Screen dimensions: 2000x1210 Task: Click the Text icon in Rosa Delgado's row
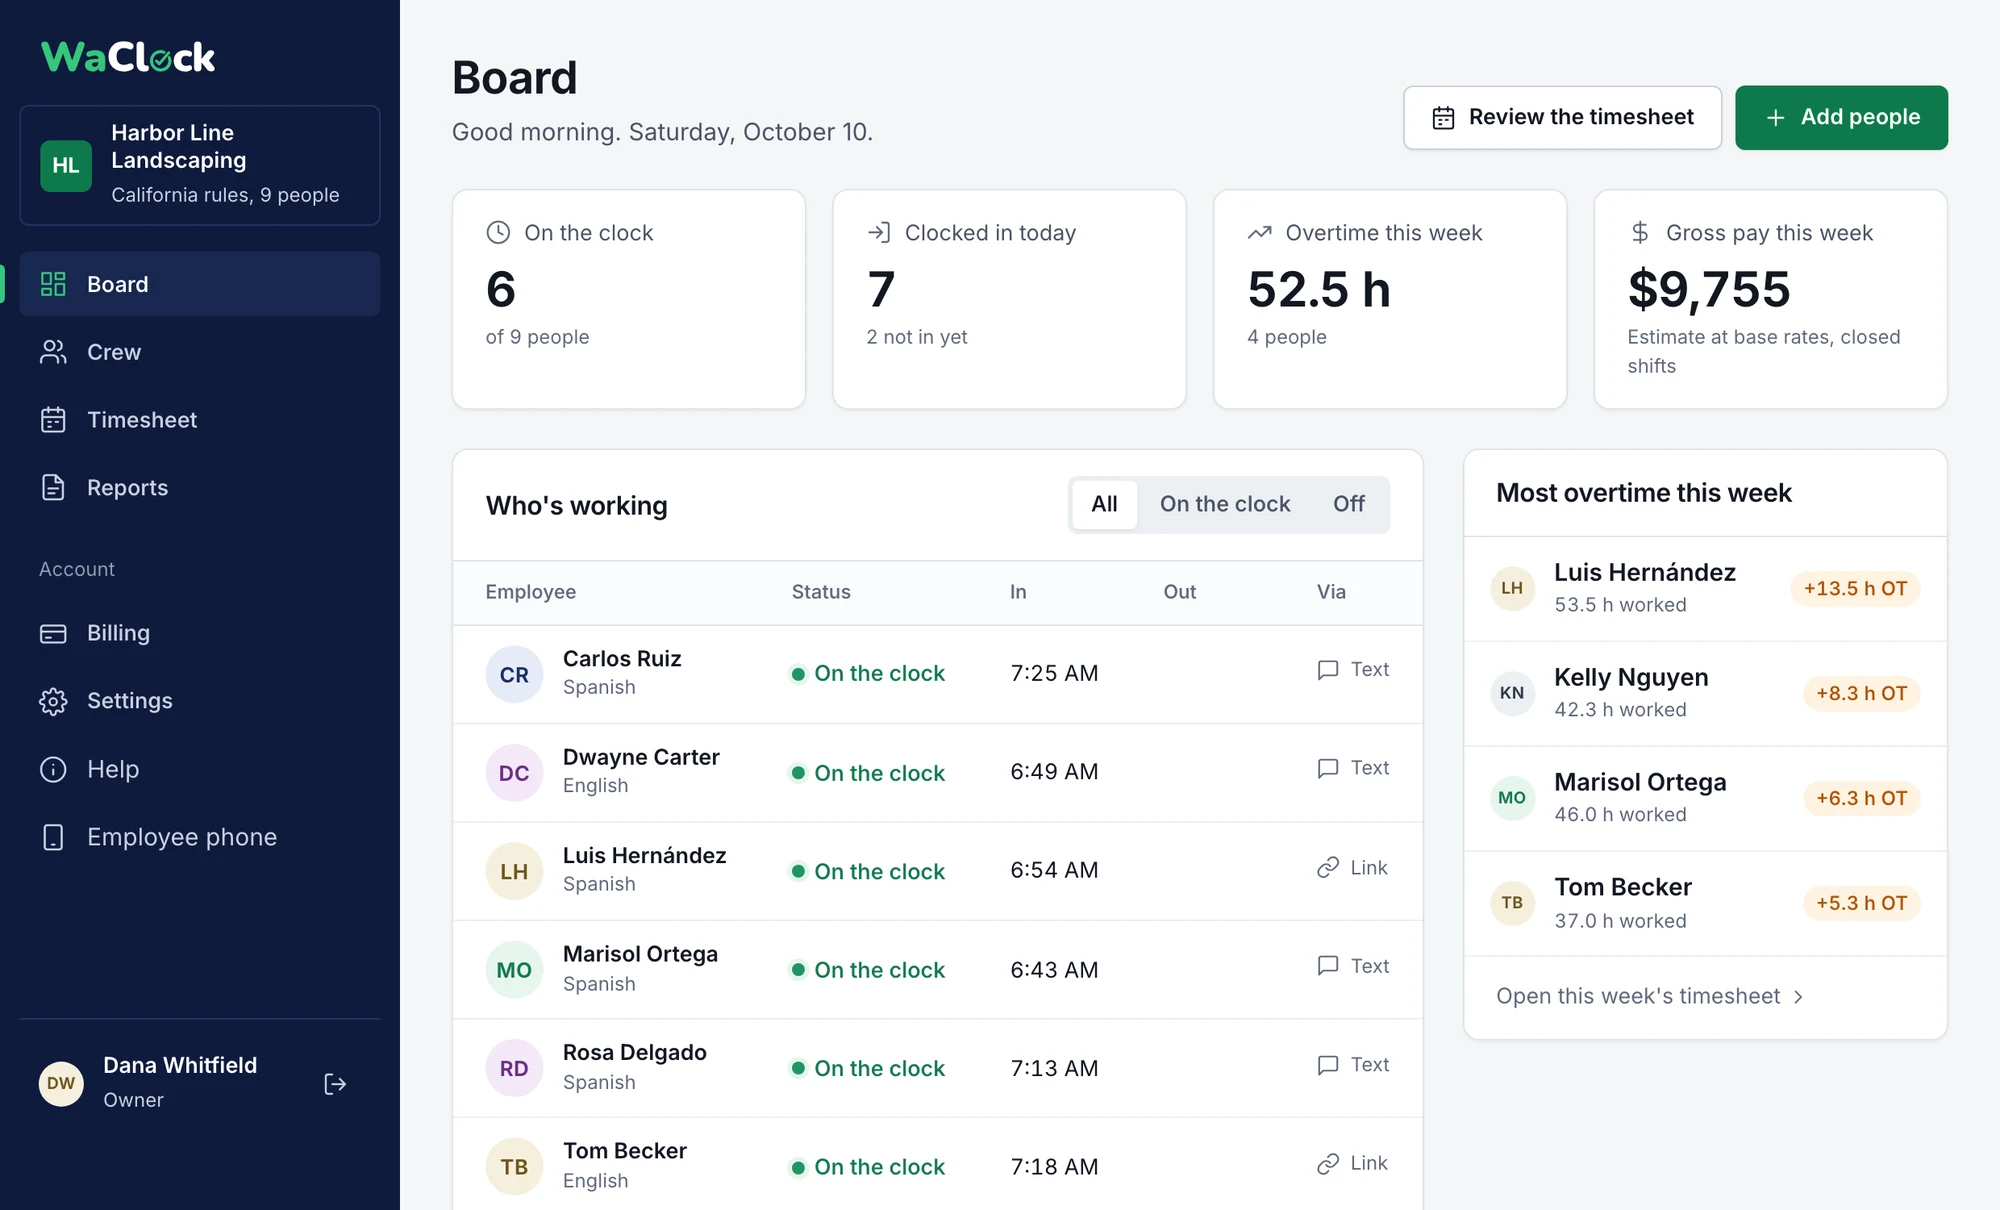pos(1328,1065)
